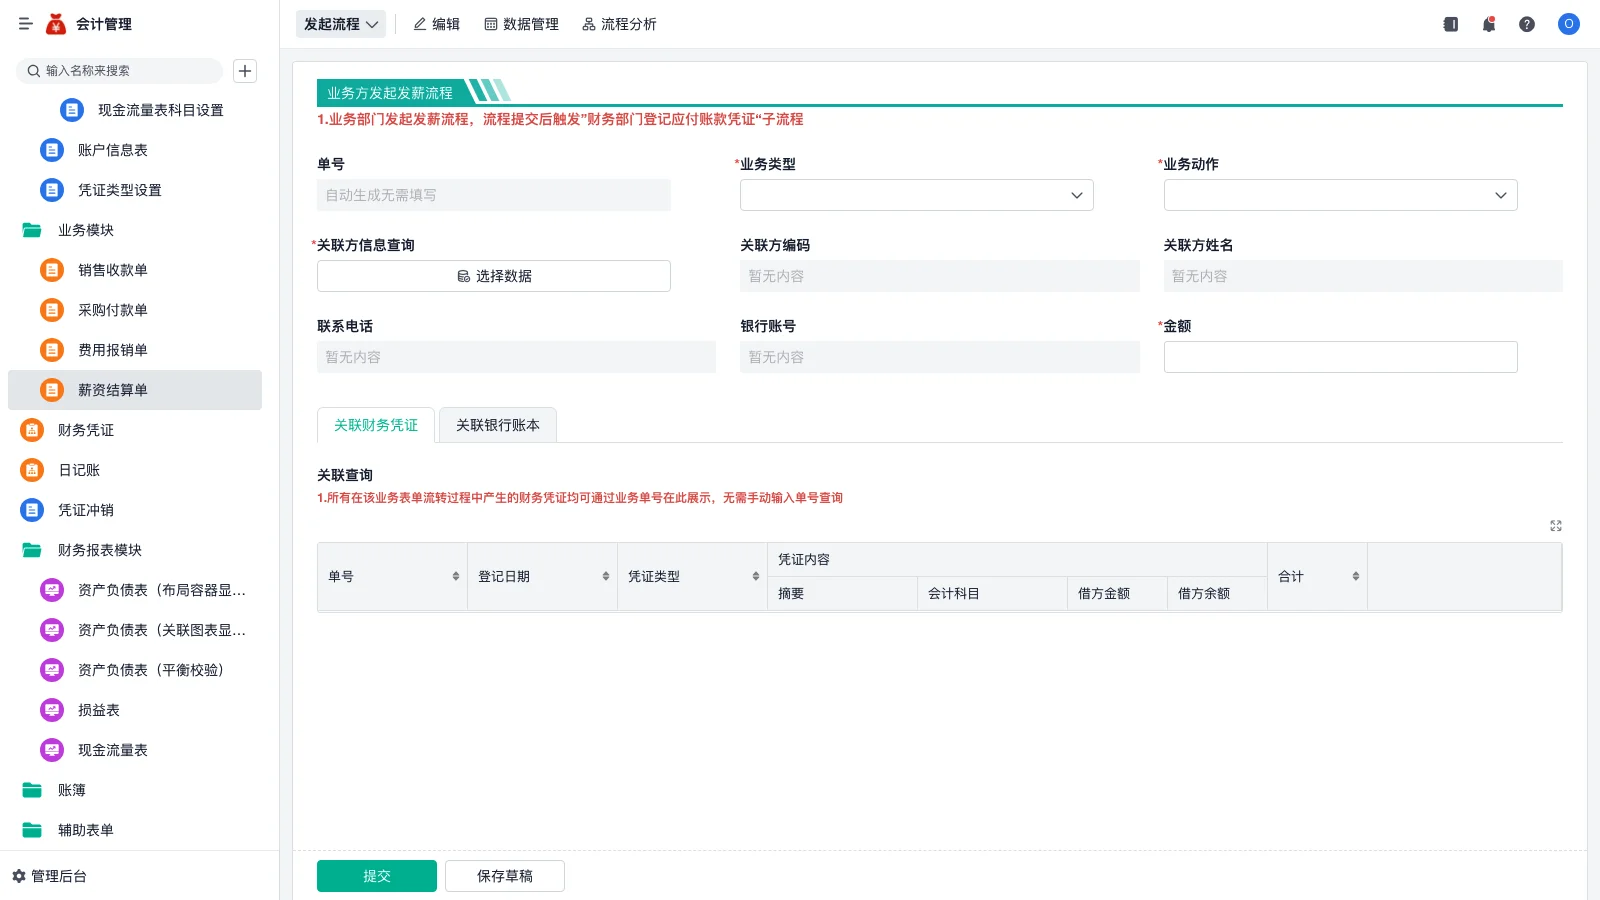Viewport: 1600px width, 900px height.
Task: Click the 选择数据 button
Action: (x=494, y=276)
